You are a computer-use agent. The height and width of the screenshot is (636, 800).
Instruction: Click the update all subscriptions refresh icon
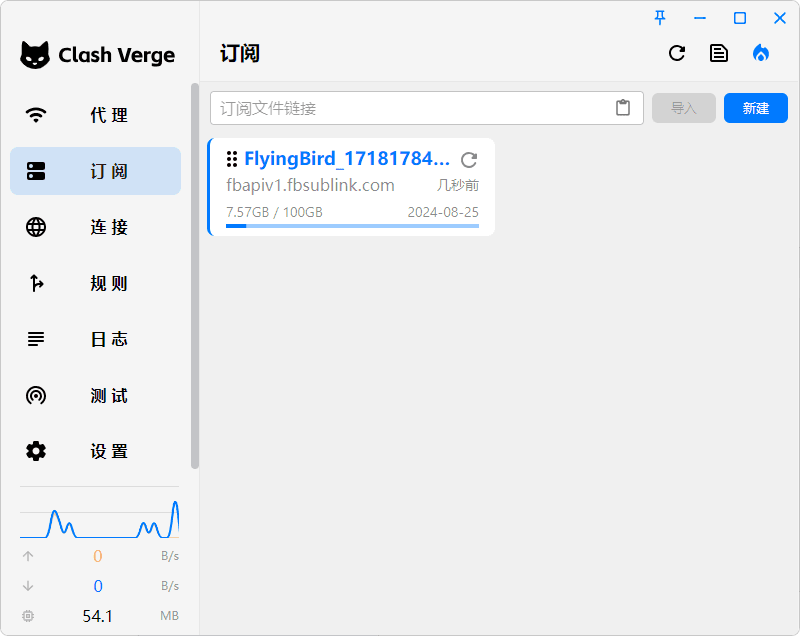[677, 53]
